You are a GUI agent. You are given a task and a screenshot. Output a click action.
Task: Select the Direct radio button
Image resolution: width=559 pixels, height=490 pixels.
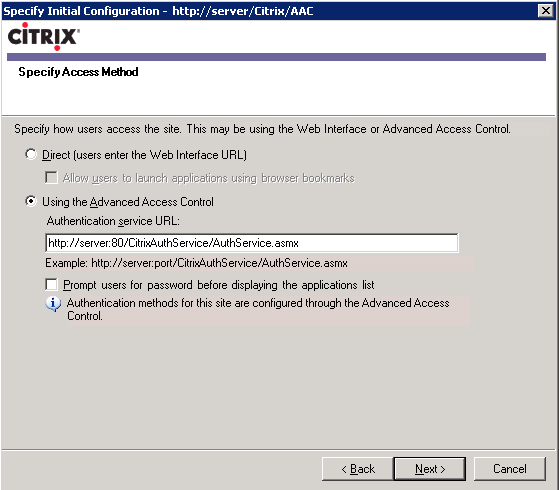coord(31,155)
